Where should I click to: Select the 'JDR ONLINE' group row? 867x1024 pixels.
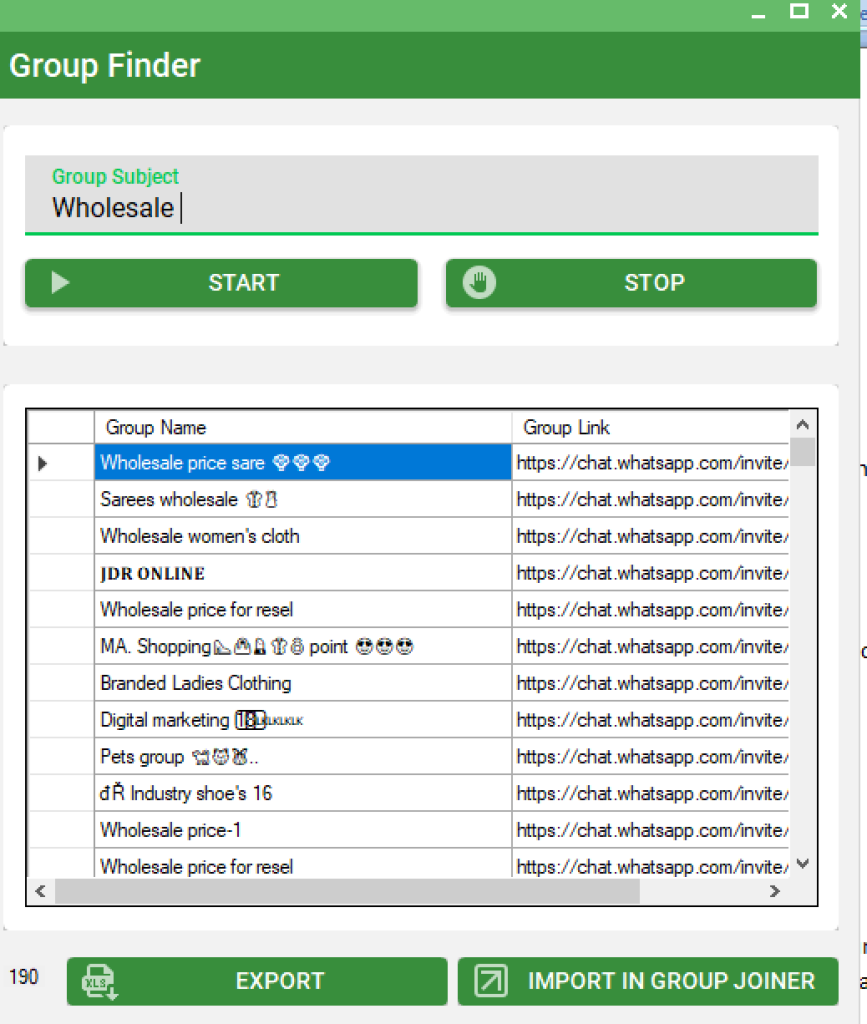[250, 573]
